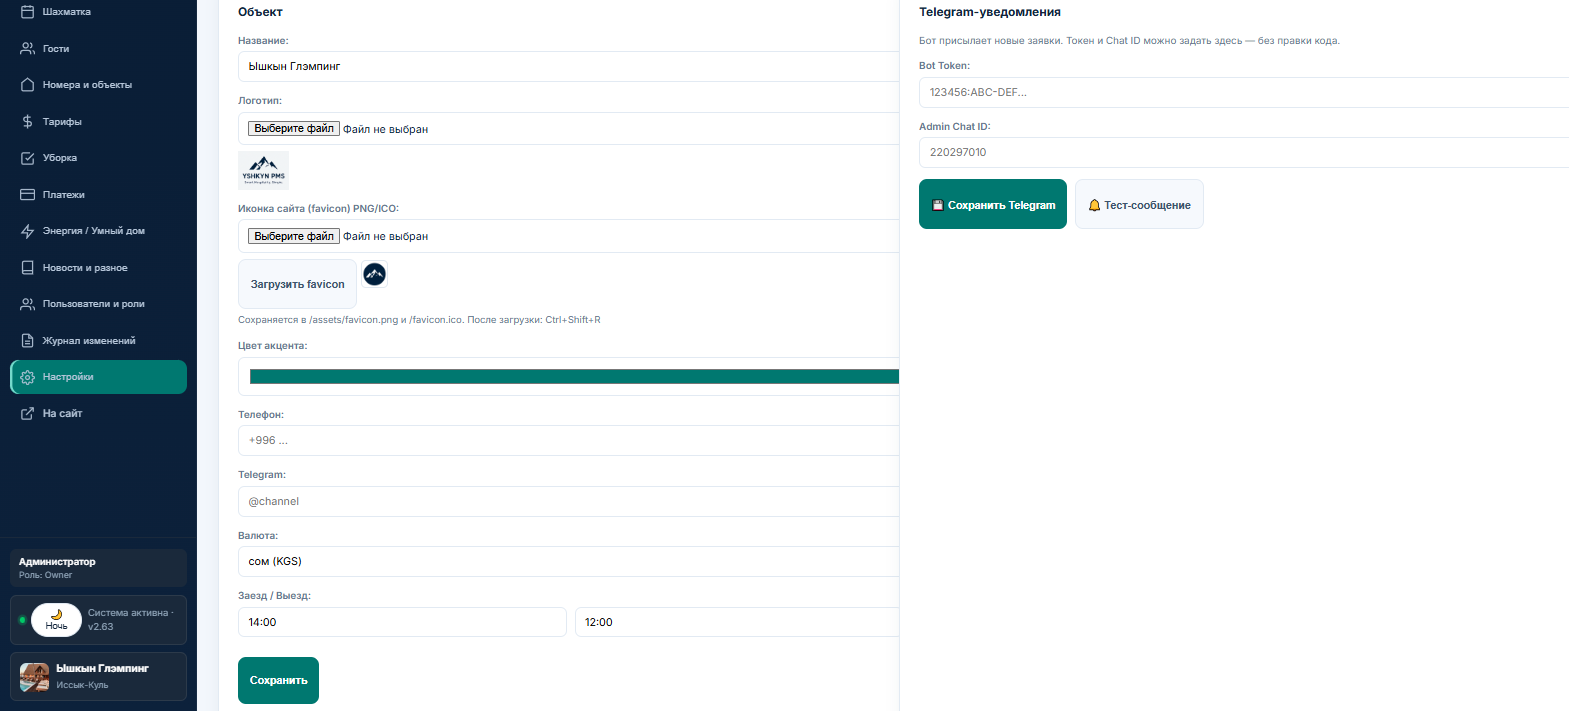
Task: Click the Название input field
Action: pyautogui.click(x=568, y=66)
